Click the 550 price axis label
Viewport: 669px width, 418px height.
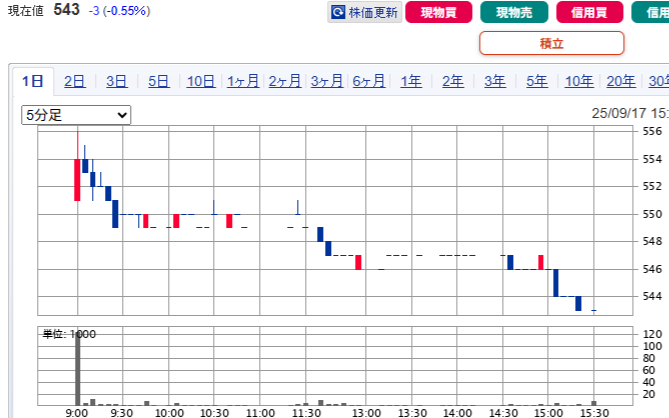pyautogui.click(x=652, y=214)
